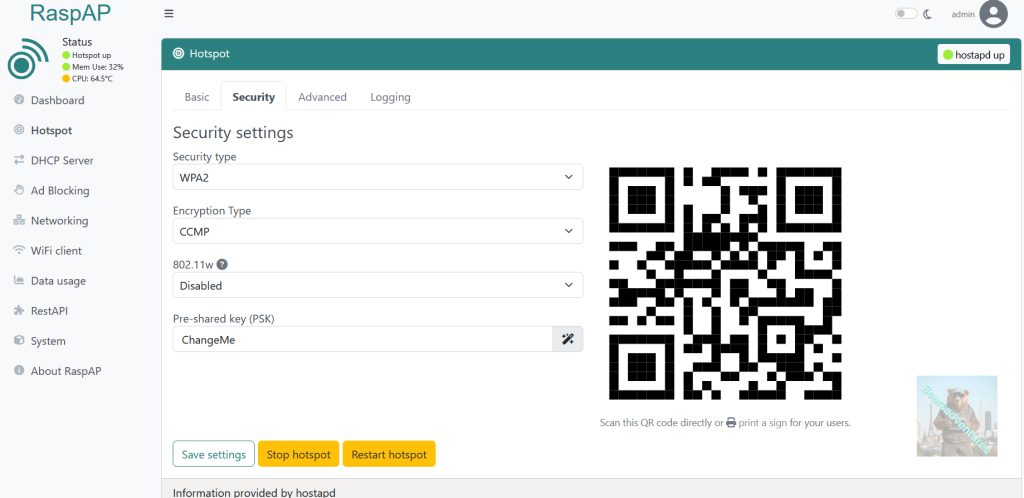Click the Security settings heading
Screen dimensions: 1024x498
point(233,133)
